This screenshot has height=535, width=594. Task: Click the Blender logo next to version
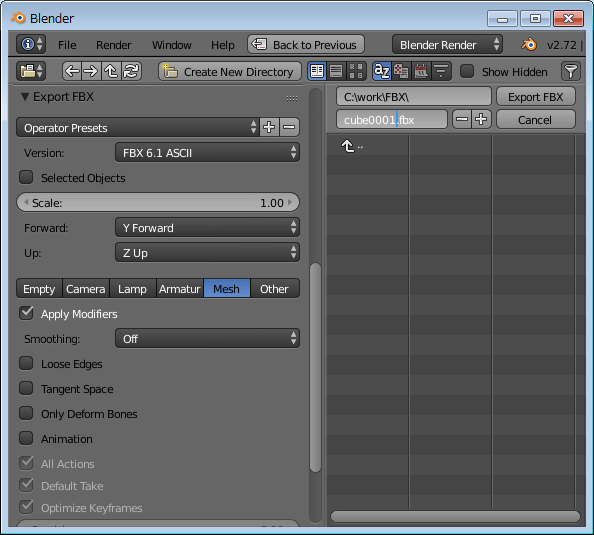click(x=529, y=45)
